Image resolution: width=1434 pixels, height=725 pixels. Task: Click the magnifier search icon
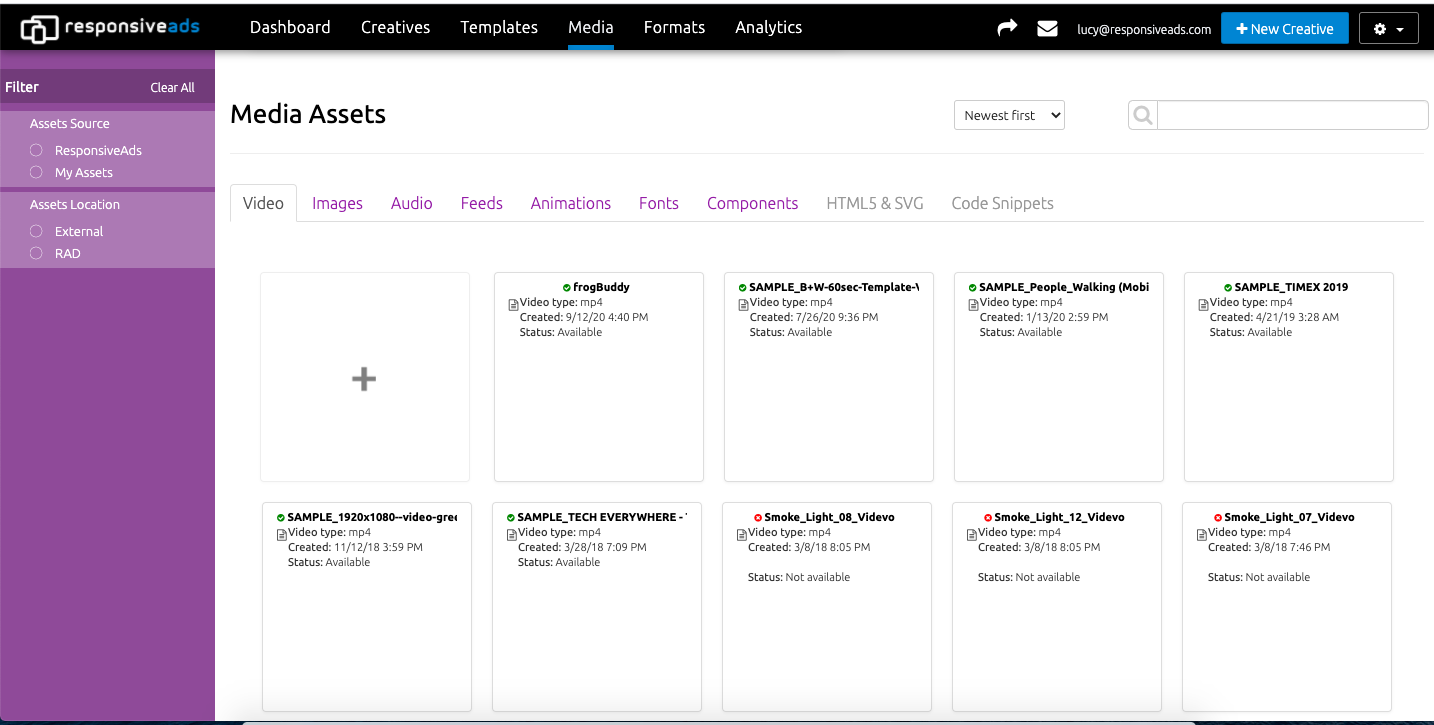pyautogui.click(x=1142, y=116)
